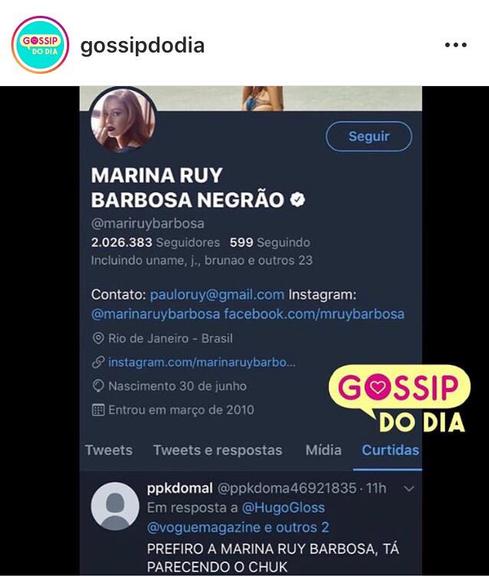Click the link chain icon beside instagram.com
Image resolution: width=489 pixels, height=576 pixels.
tap(98, 362)
